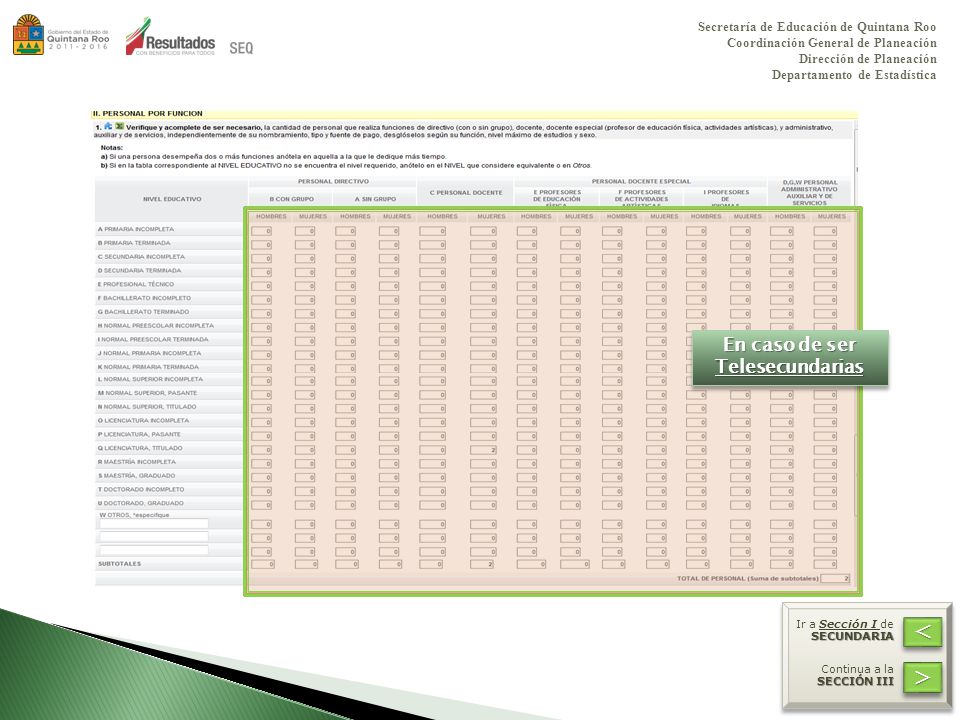The height and width of the screenshot is (720, 960).
Task: Open the Sección I hyperlink
Action: click(x=848, y=624)
